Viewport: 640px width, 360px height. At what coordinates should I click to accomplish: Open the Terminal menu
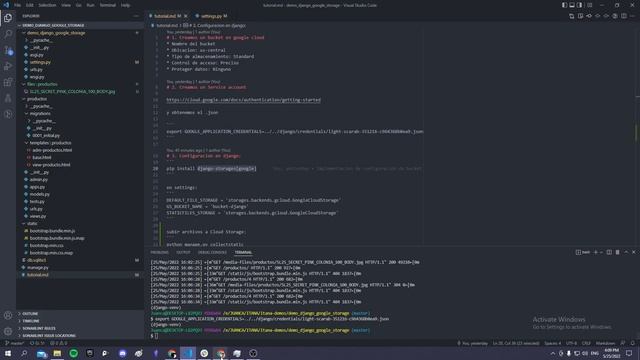(x=108, y=5)
